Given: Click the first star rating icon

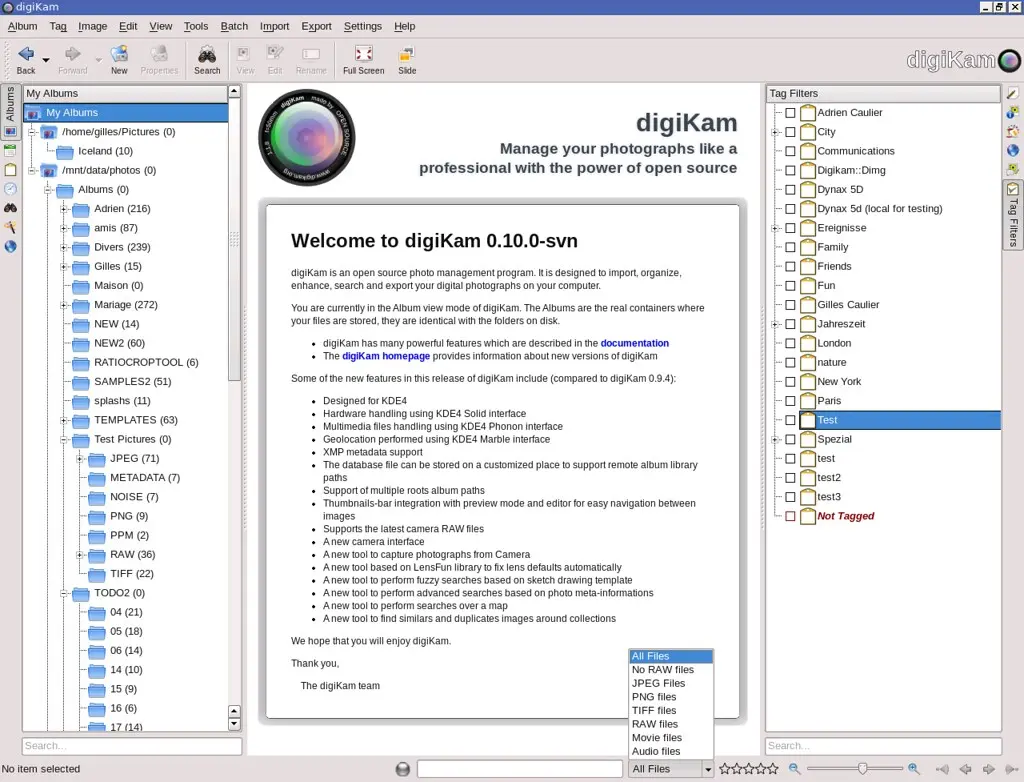Looking at the screenshot, I should click(724, 769).
